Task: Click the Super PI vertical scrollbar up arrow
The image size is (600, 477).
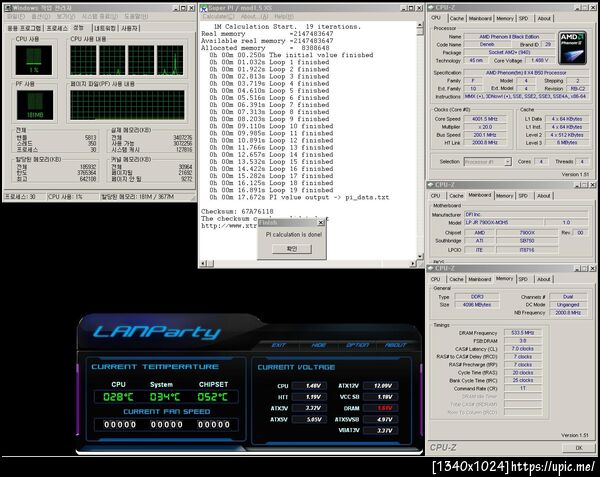Action: point(420,25)
